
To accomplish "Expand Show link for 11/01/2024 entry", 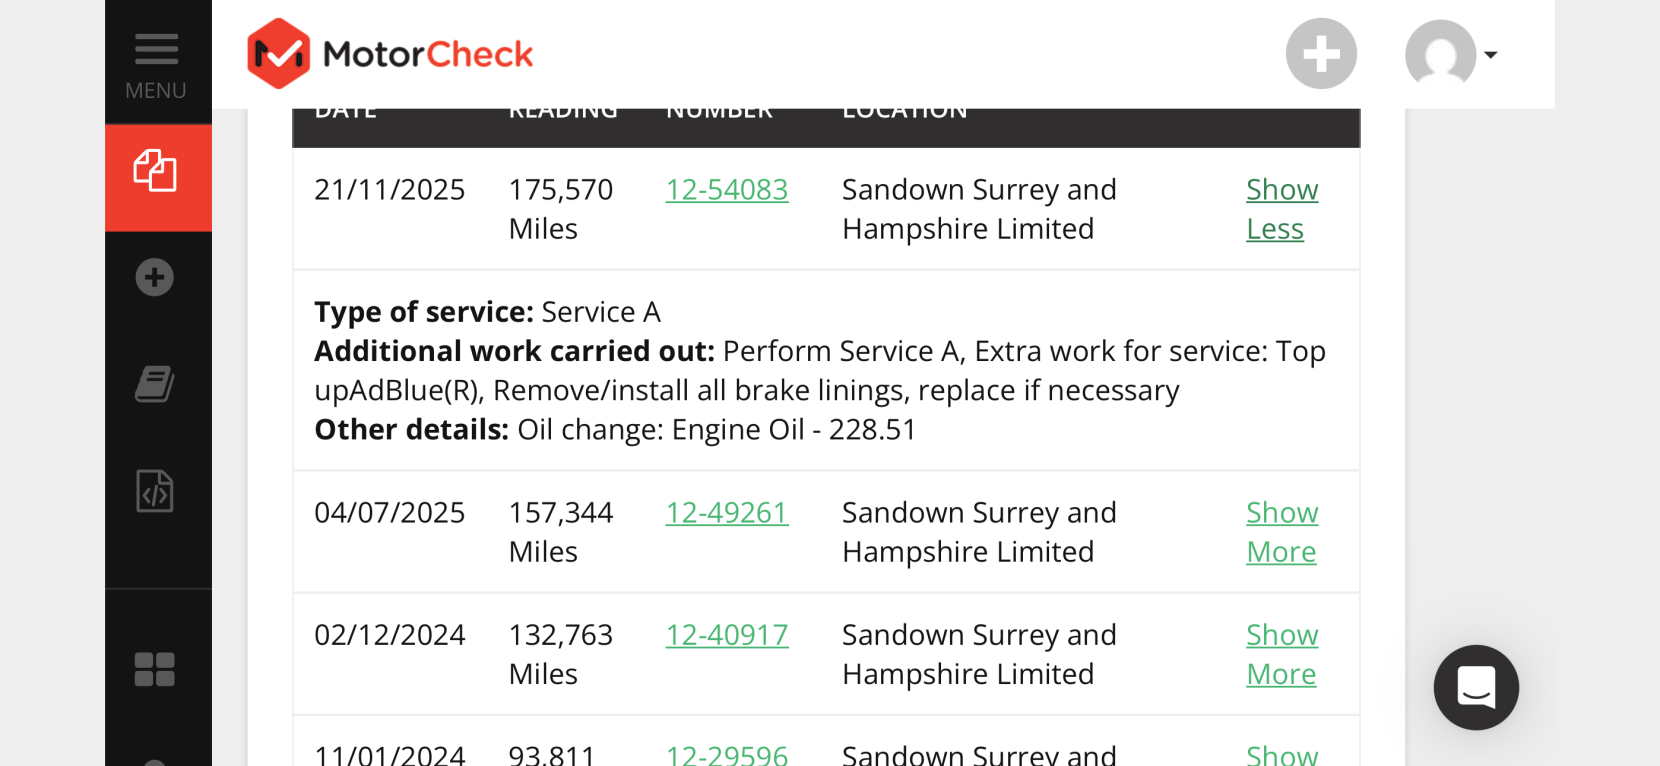I will (1282, 753).
